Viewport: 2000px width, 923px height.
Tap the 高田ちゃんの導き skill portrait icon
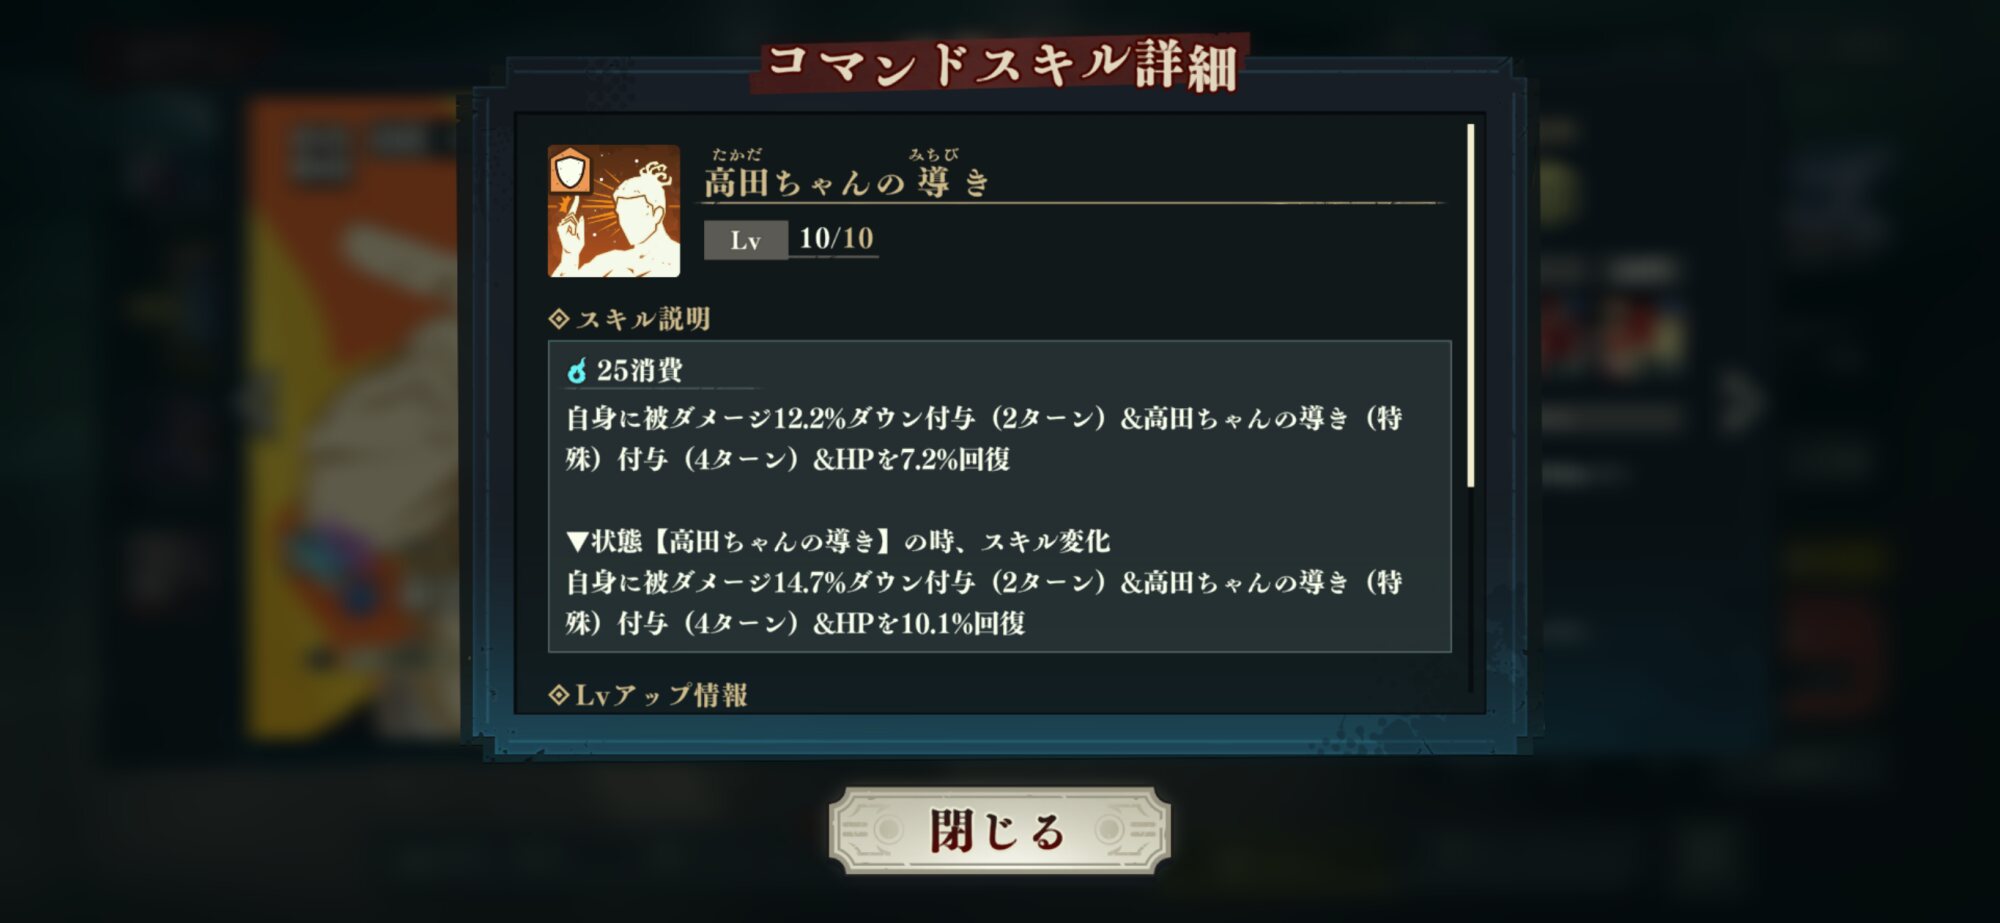click(x=614, y=211)
